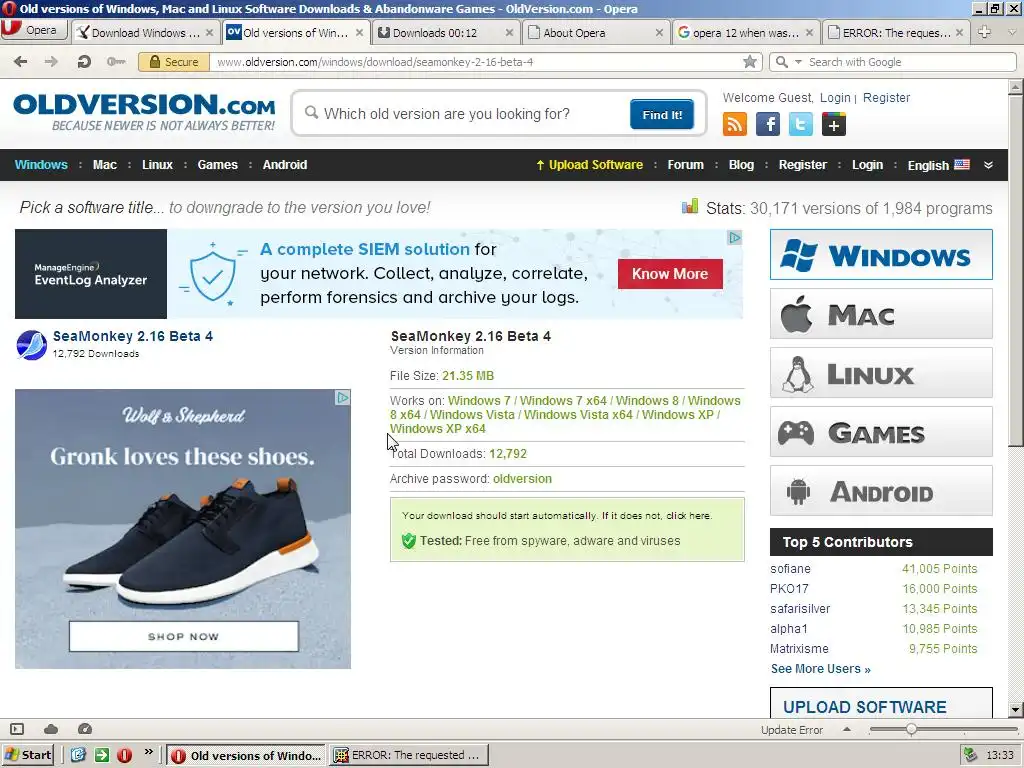This screenshot has height=768, width=1024.
Task: Click SHOP NOW in the shoe ad
Action: coord(184,636)
